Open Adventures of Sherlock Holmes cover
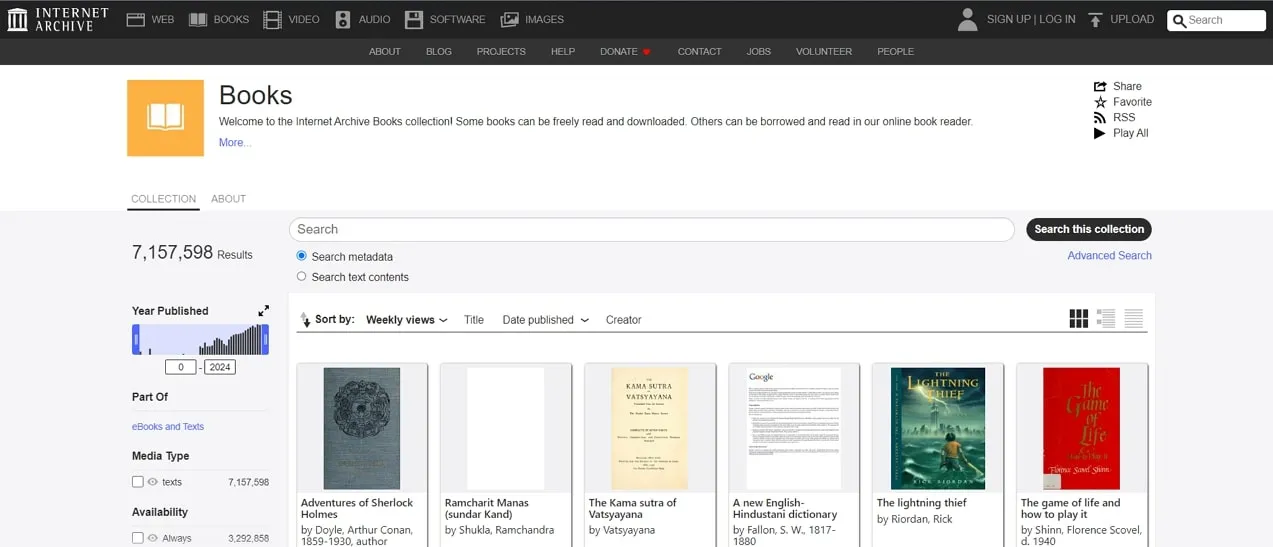This screenshot has width=1273, height=547. (x=362, y=428)
